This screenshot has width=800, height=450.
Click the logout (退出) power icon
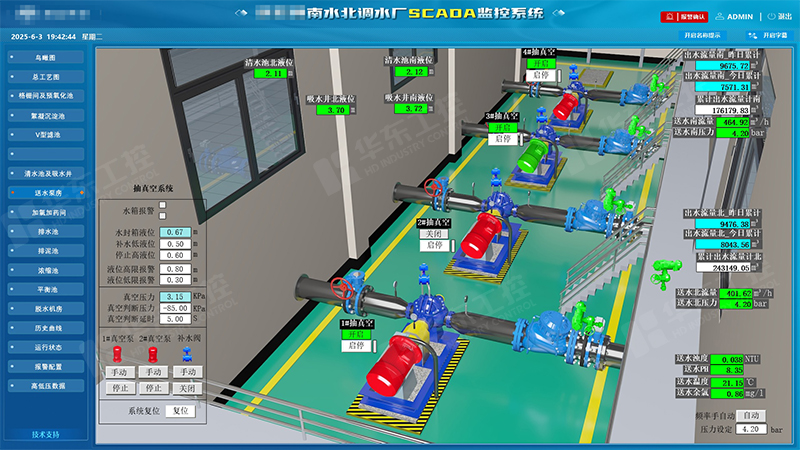click(x=768, y=17)
